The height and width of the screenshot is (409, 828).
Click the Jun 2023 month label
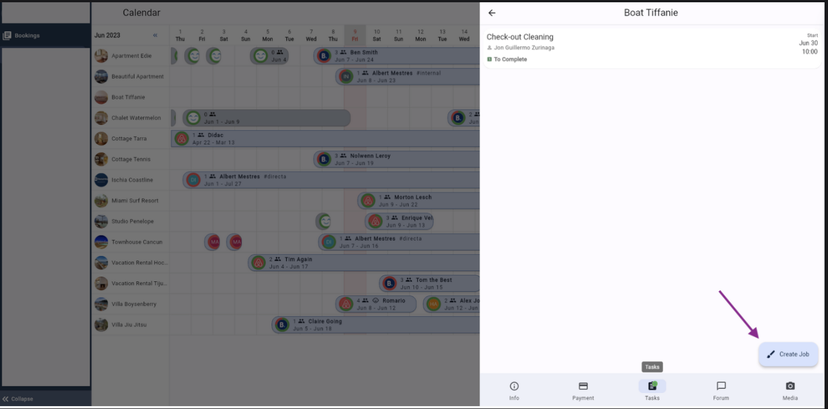click(107, 35)
